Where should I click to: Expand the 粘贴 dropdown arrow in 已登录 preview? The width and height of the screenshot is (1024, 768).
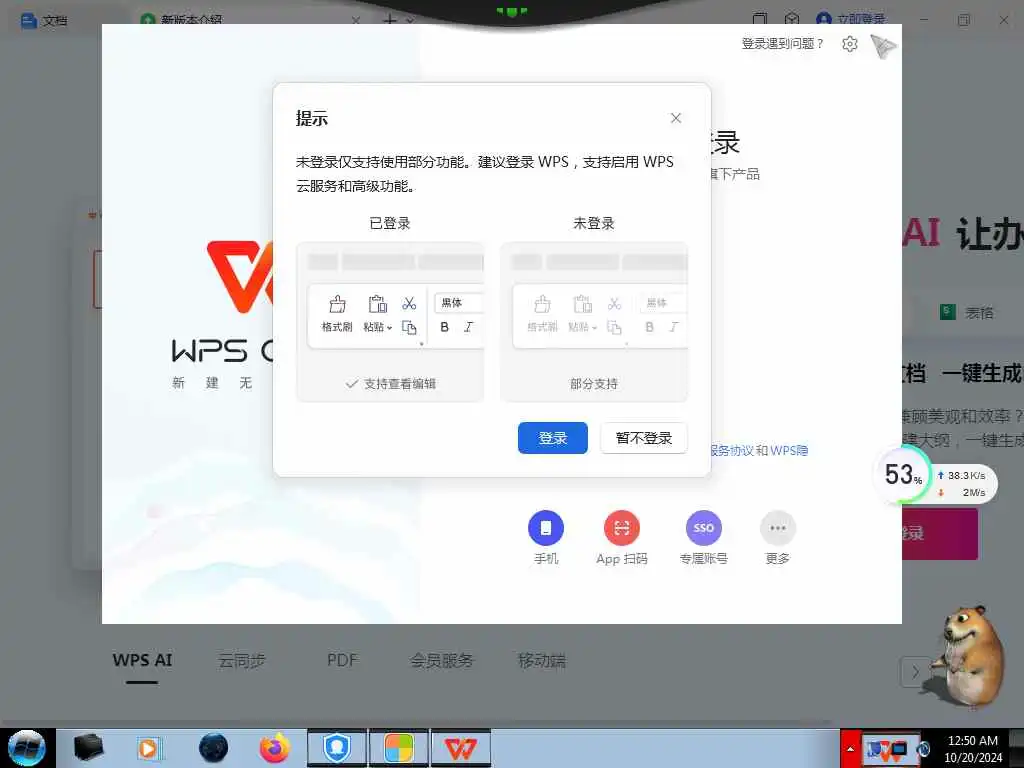389,327
